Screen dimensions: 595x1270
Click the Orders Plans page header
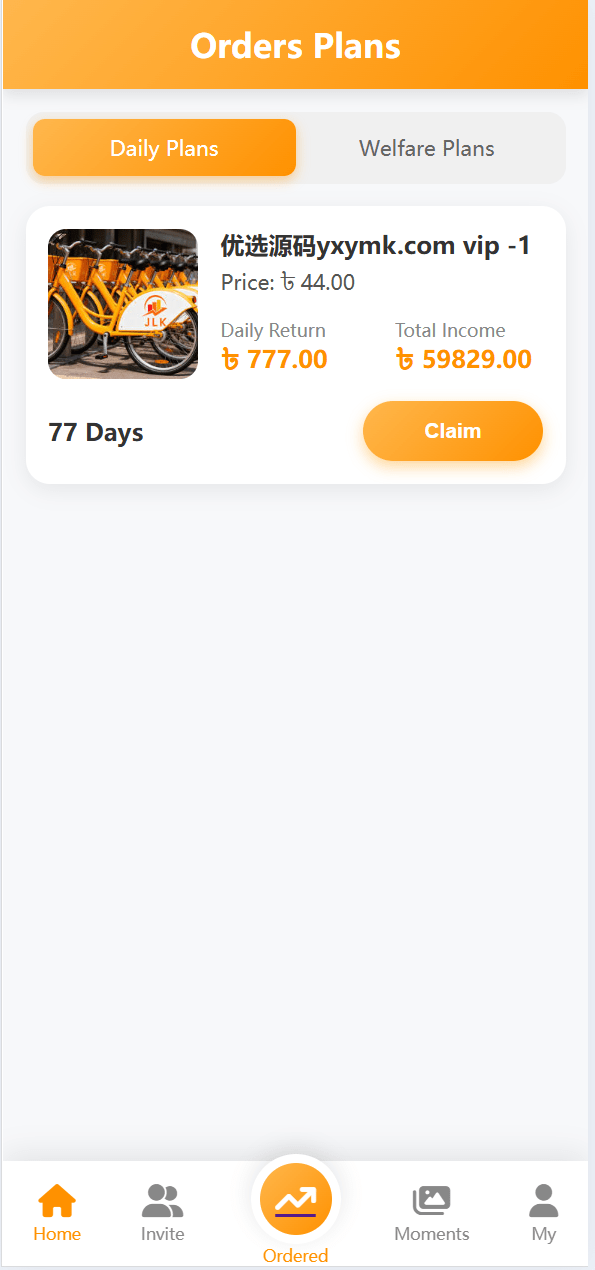coord(295,46)
